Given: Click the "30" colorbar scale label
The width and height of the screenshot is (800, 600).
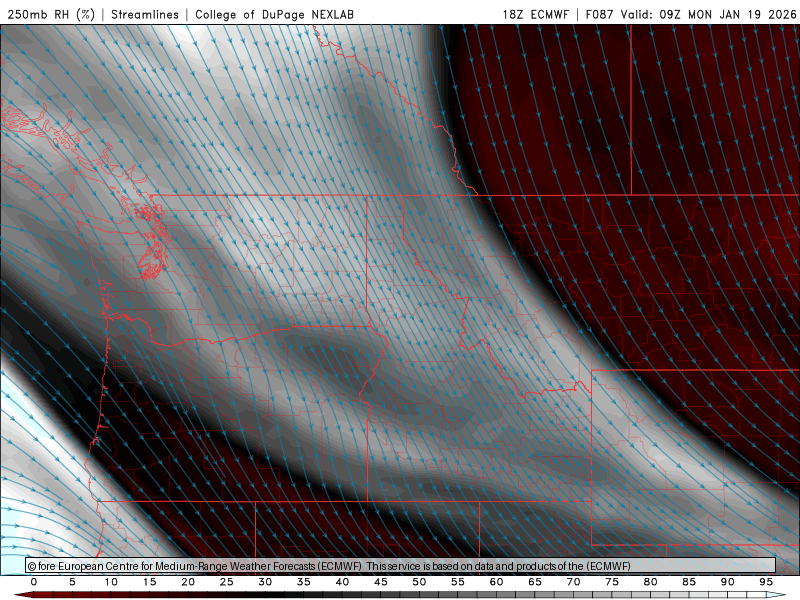Looking at the screenshot, I should click(265, 582).
